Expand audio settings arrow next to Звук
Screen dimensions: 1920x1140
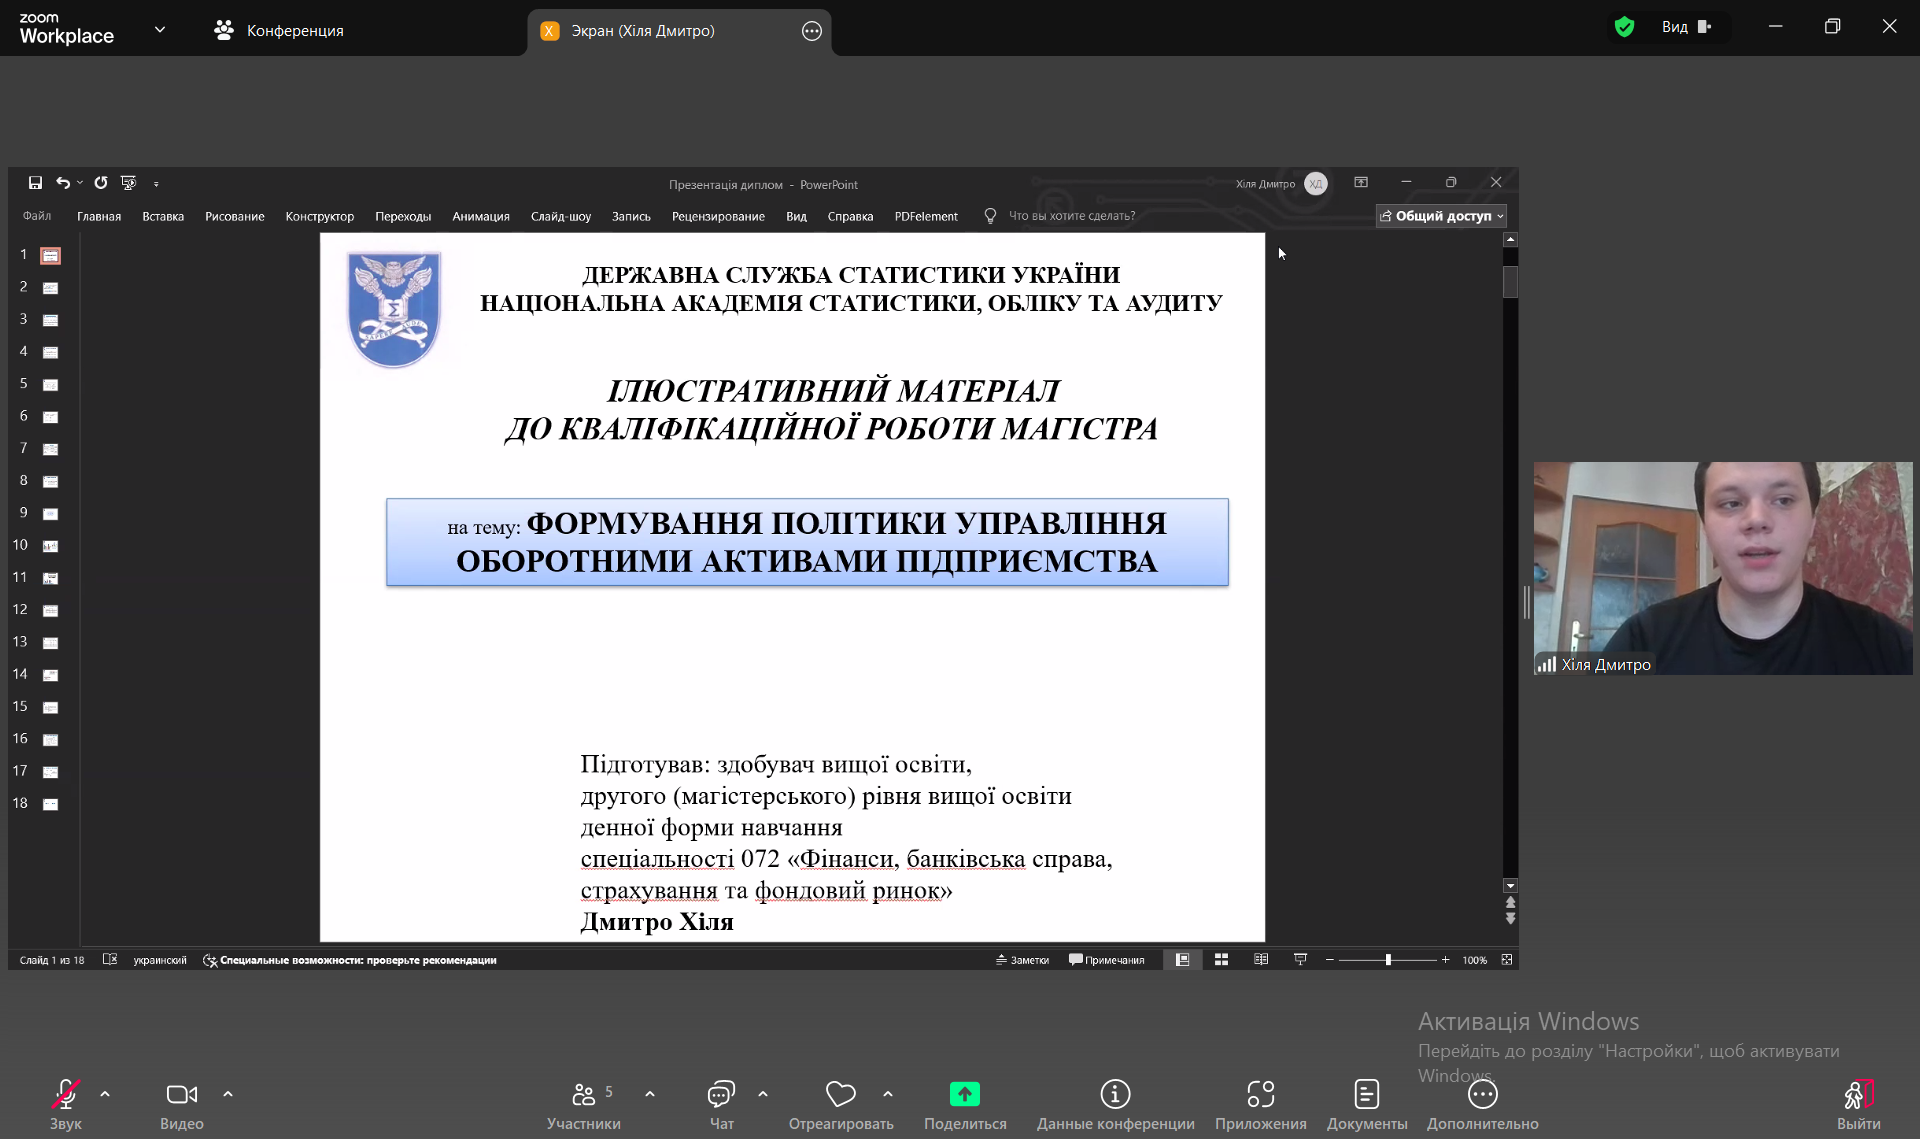(x=105, y=1094)
